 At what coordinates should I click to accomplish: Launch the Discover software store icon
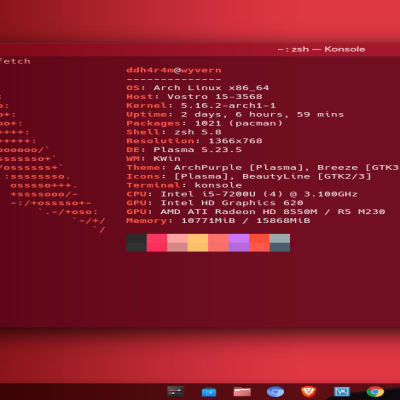point(209,392)
